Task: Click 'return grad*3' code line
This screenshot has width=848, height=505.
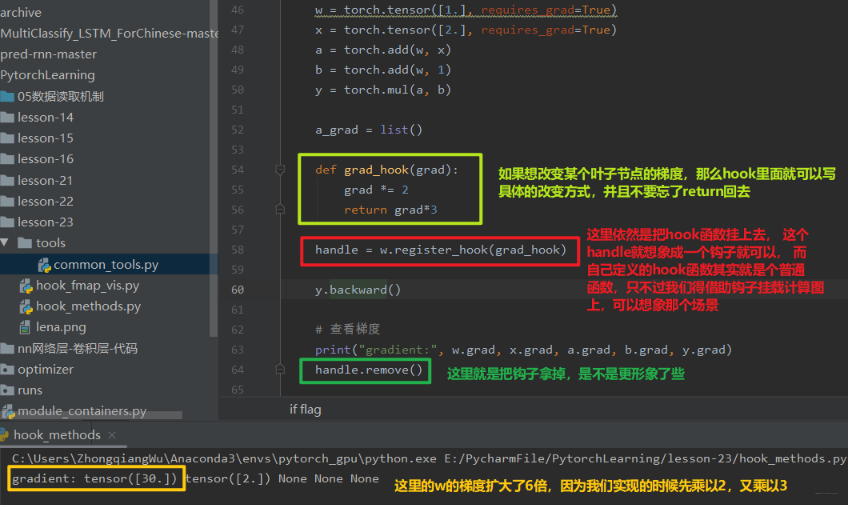Action: (x=390, y=210)
